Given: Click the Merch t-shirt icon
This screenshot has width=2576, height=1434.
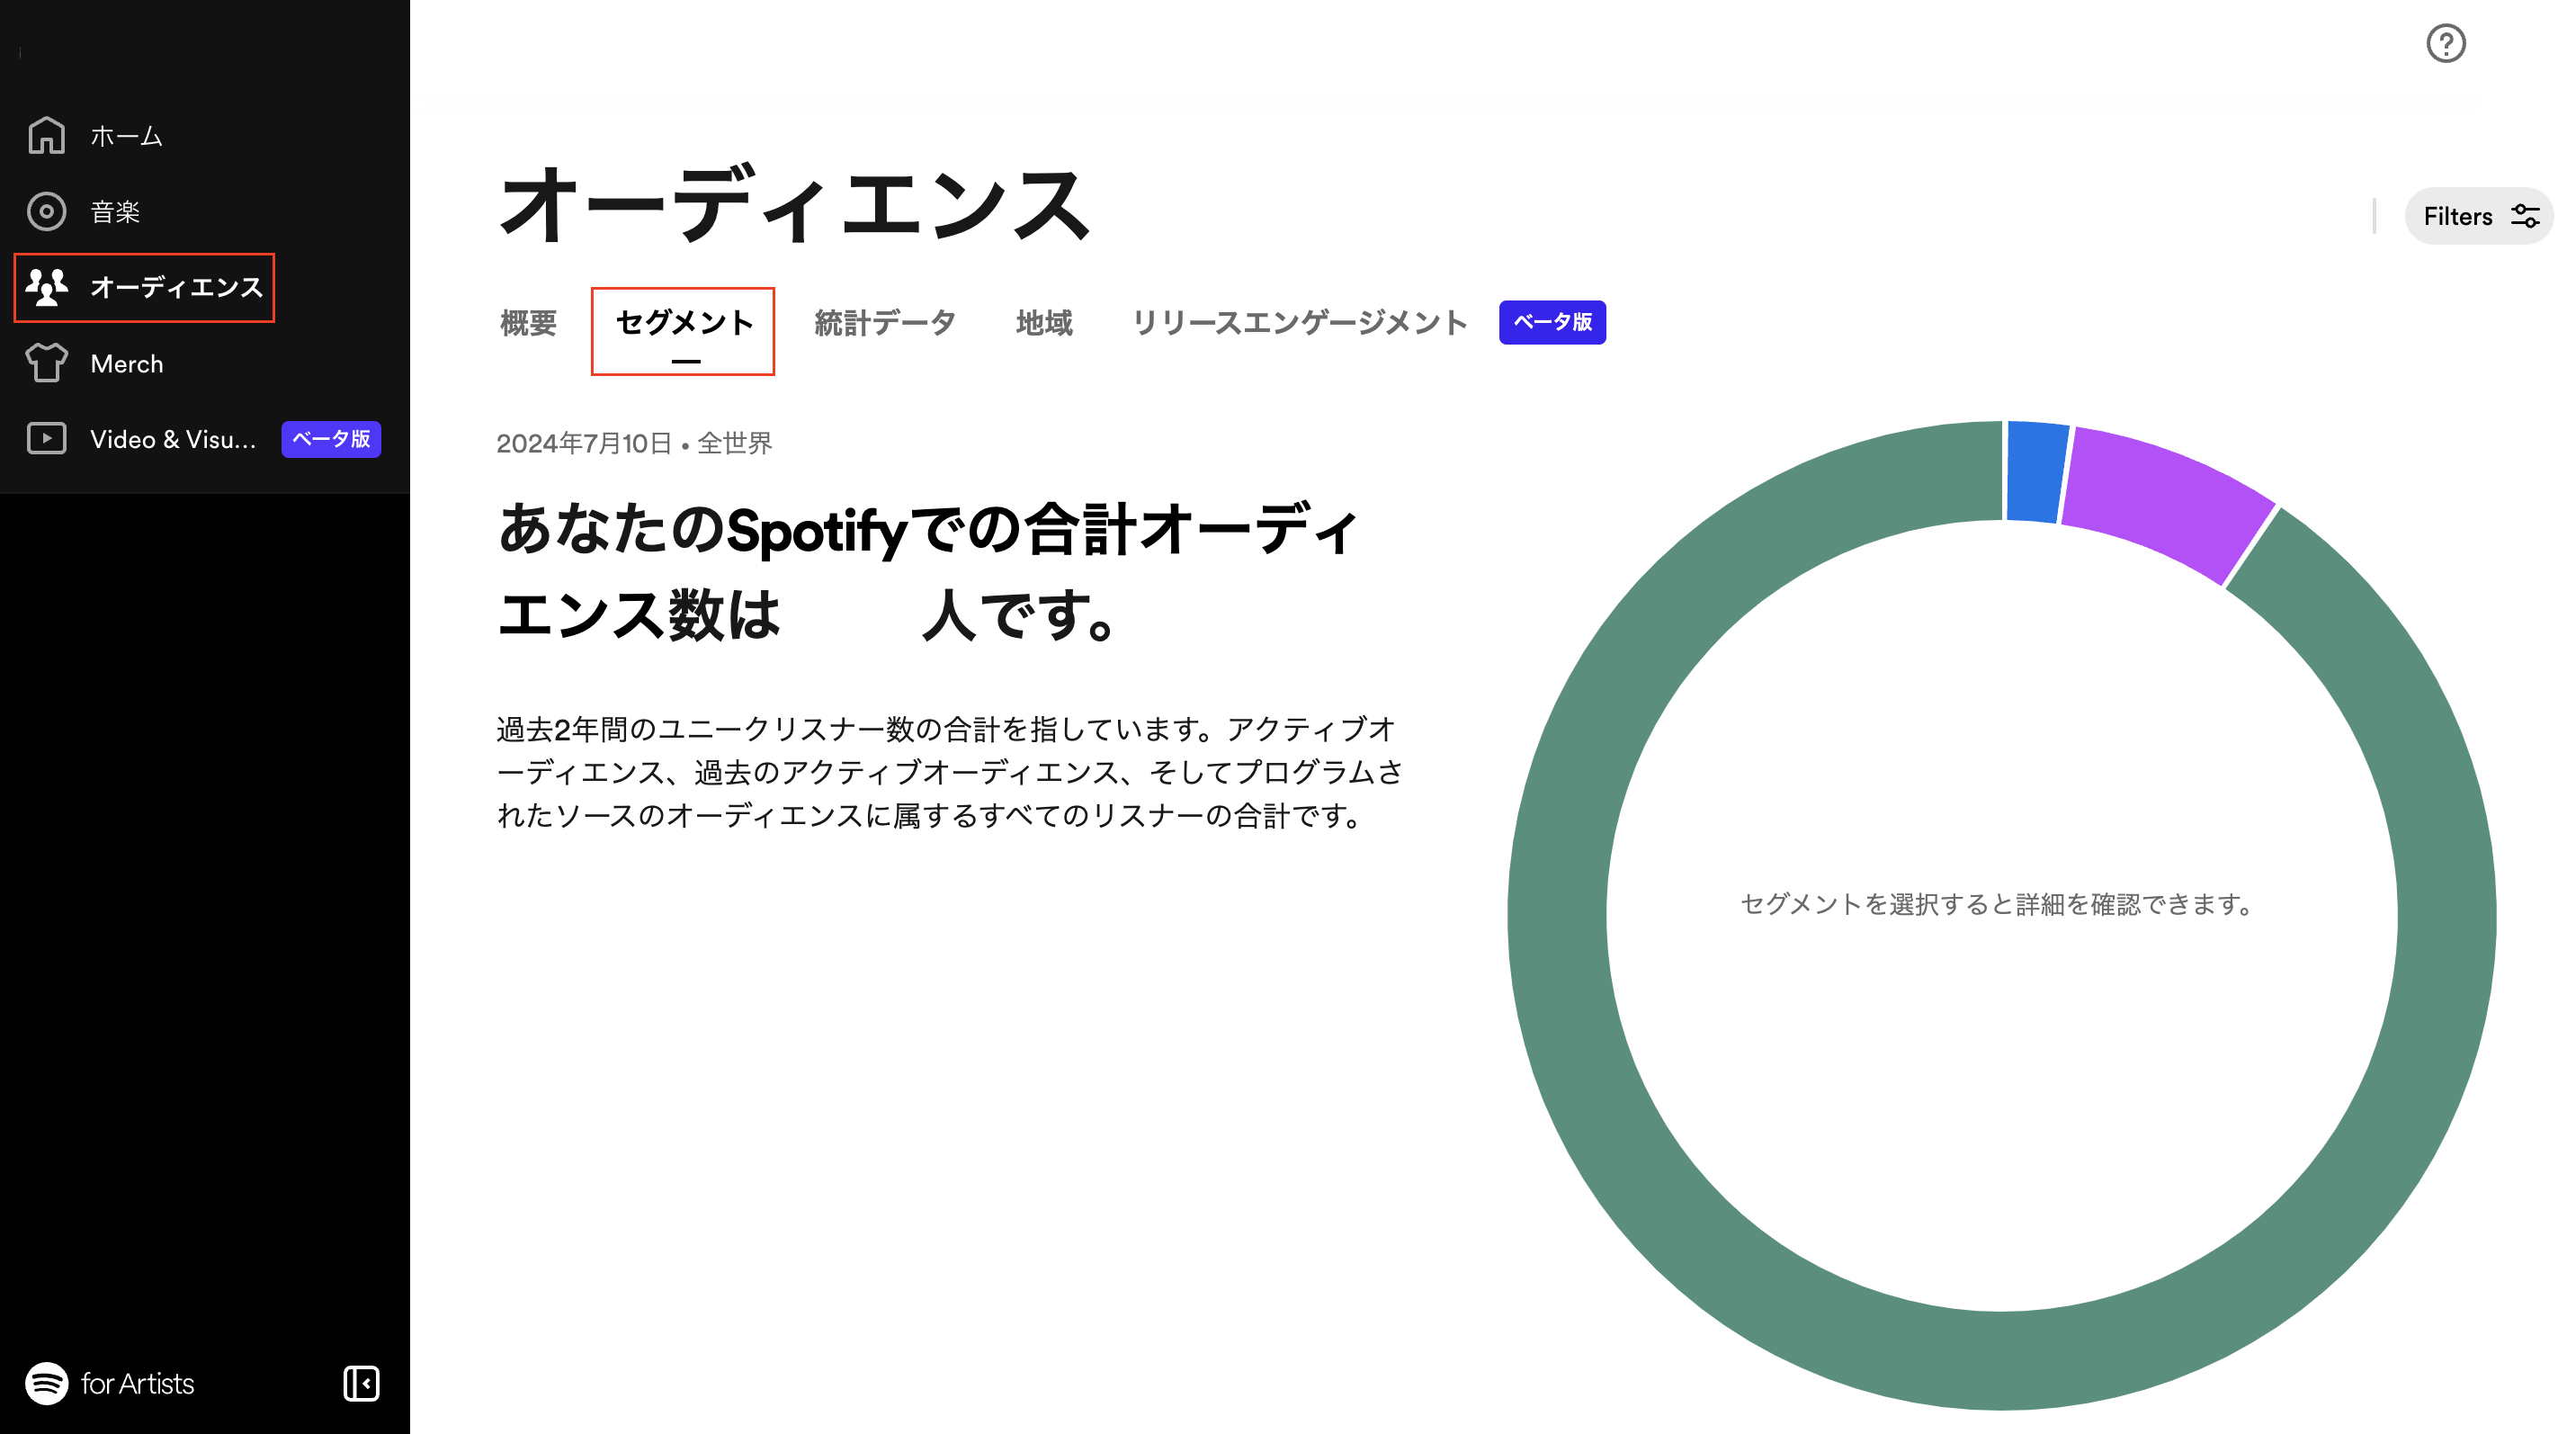Looking at the screenshot, I should pos(46,363).
